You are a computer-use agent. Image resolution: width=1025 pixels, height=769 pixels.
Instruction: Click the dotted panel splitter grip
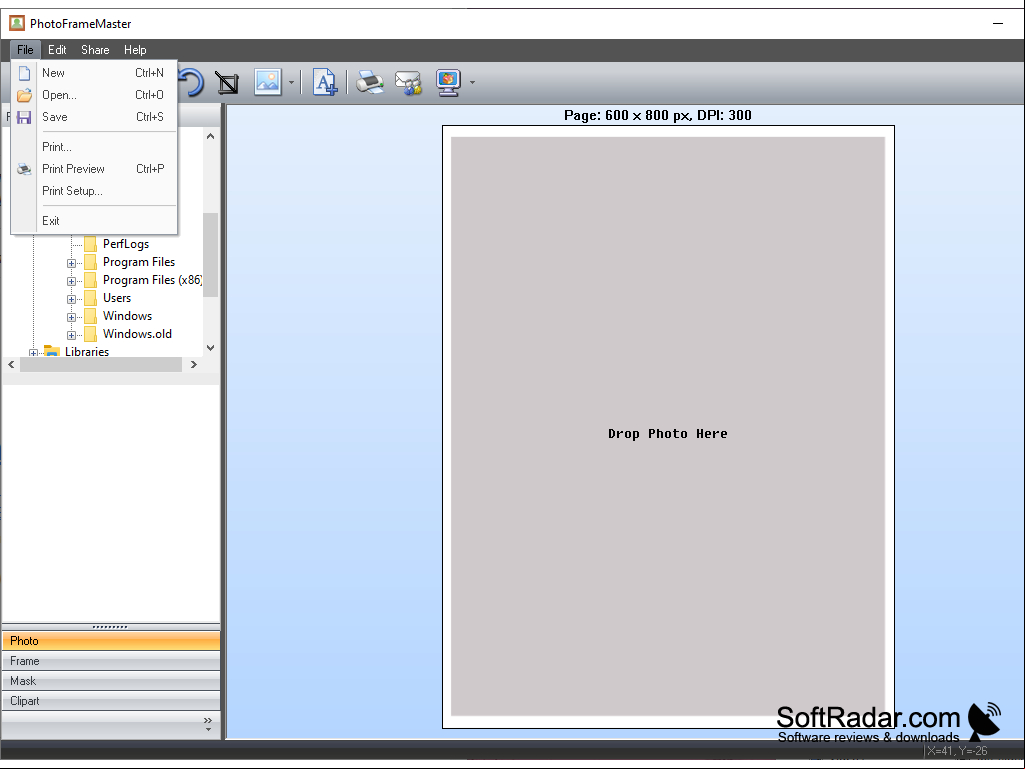coord(110,626)
